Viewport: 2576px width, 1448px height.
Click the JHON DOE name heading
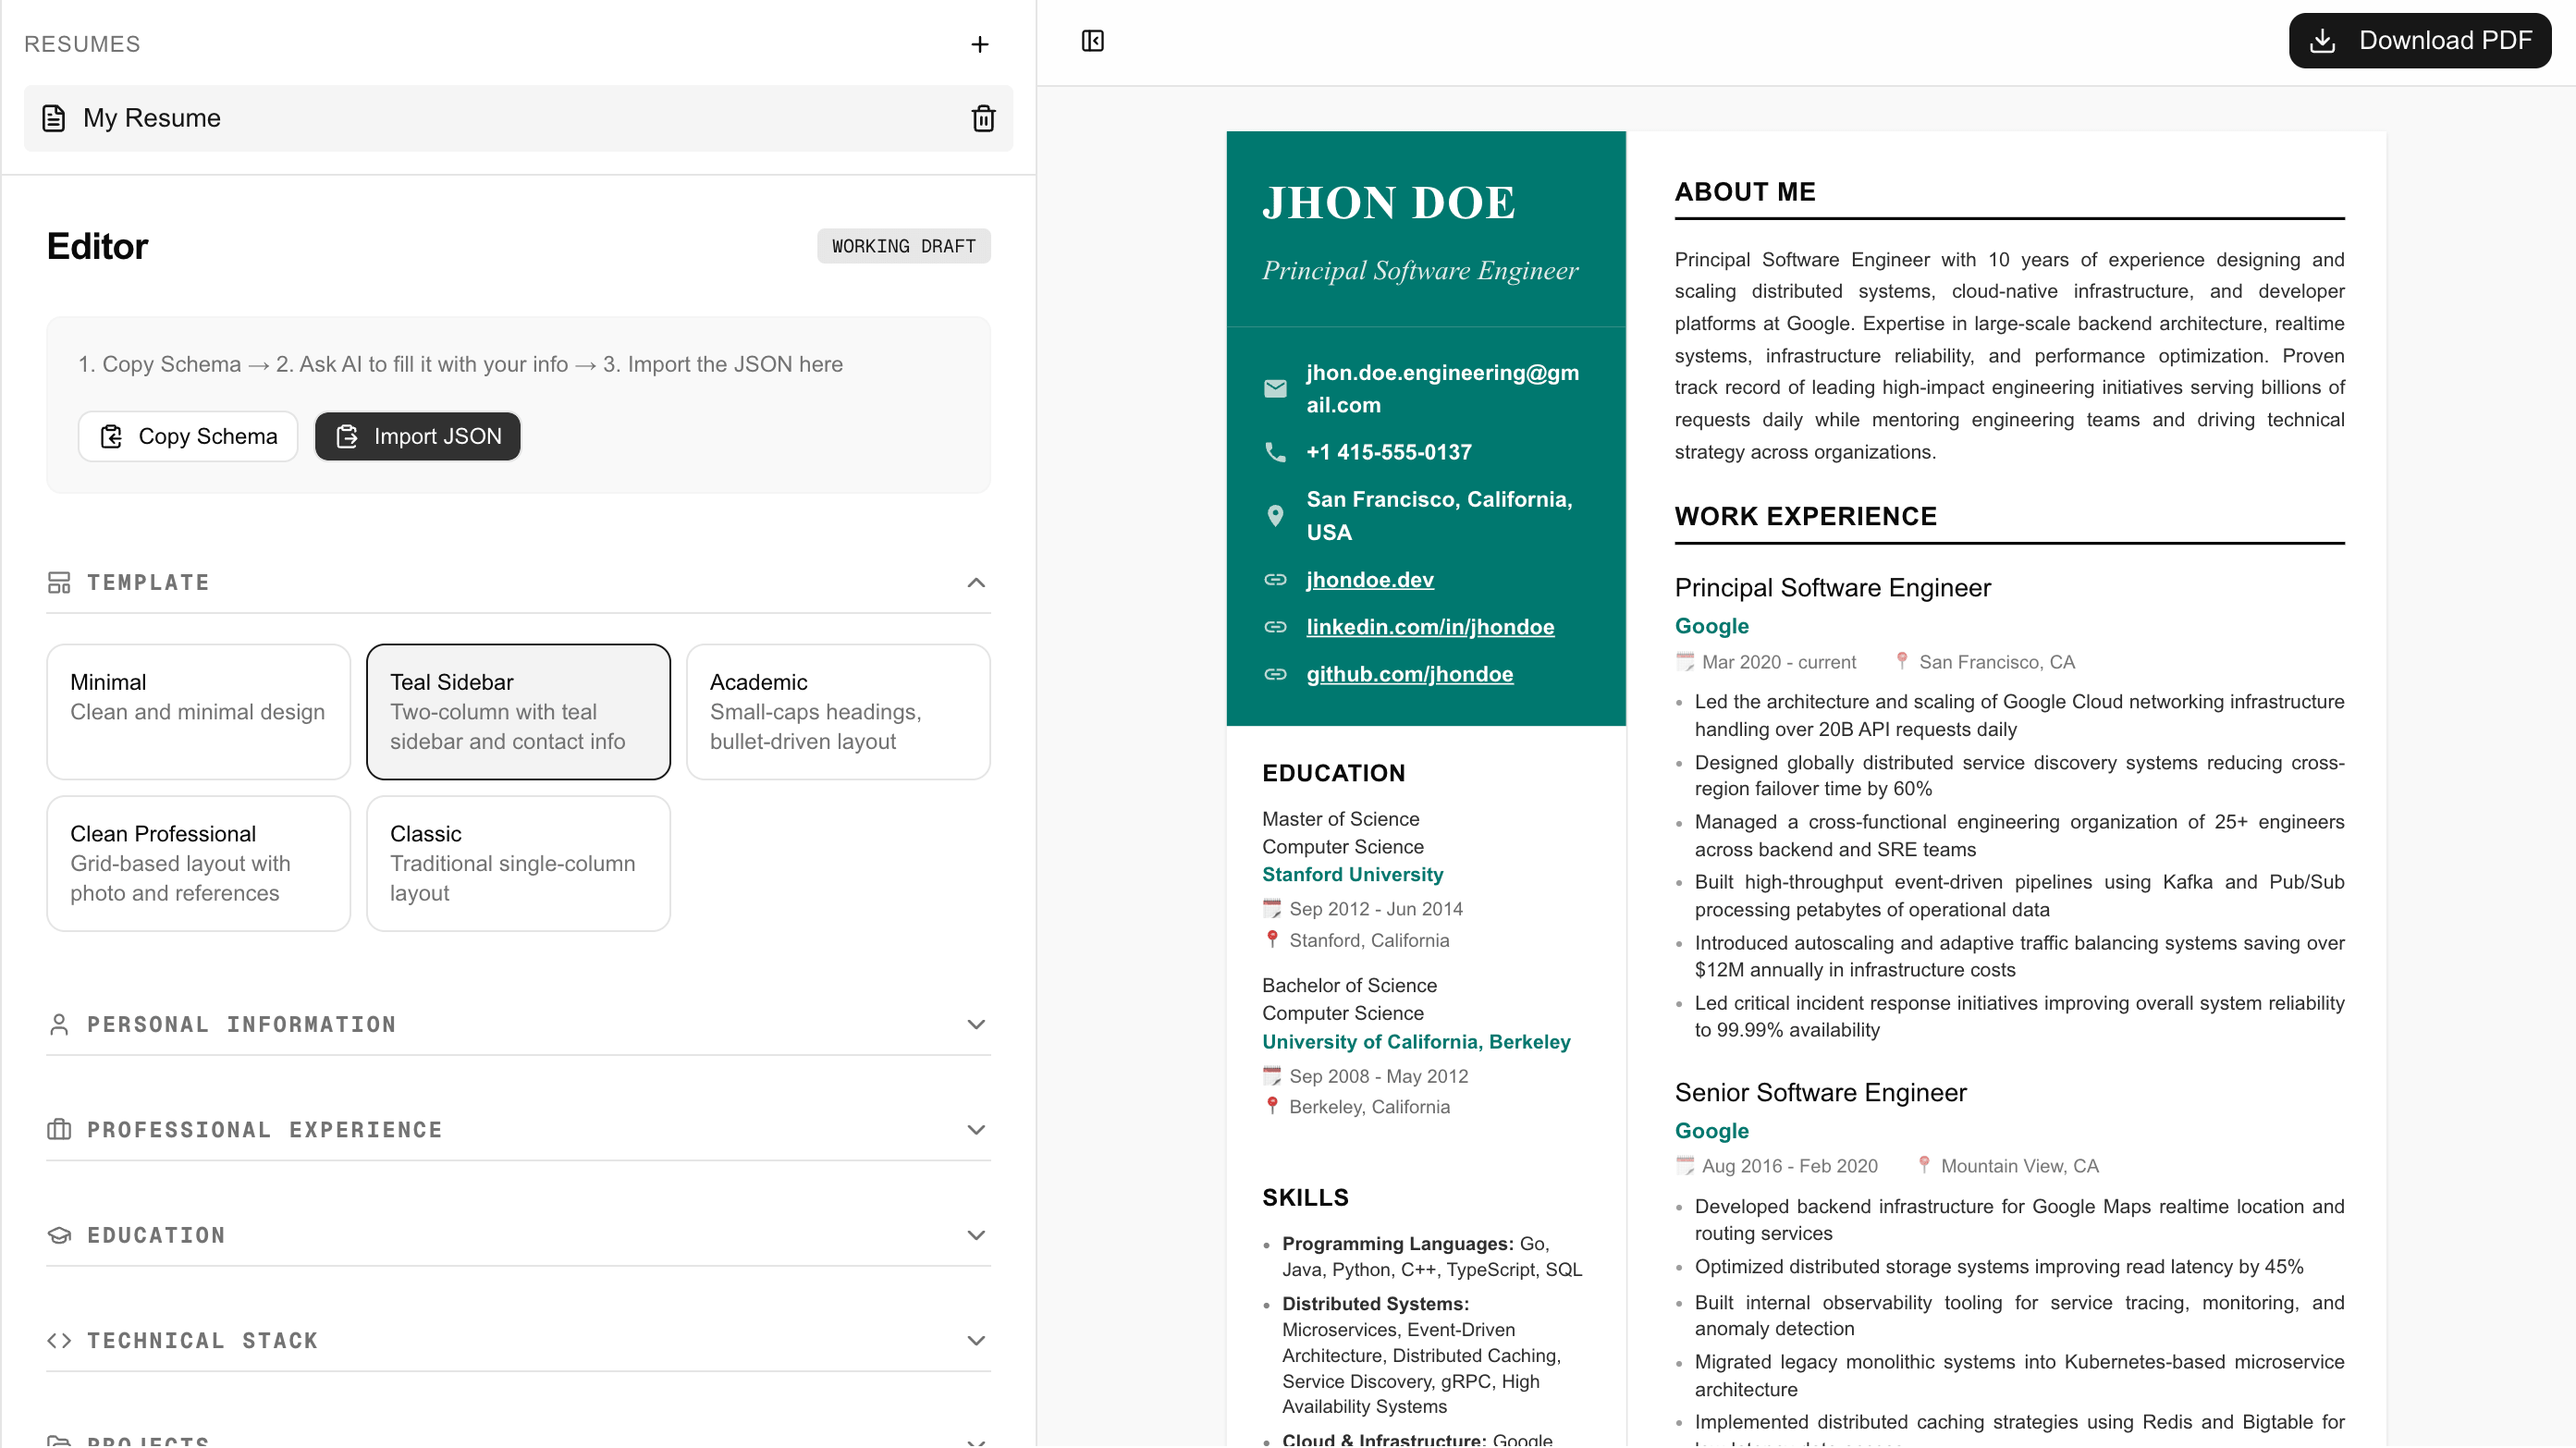pyautogui.click(x=1389, y=203)
